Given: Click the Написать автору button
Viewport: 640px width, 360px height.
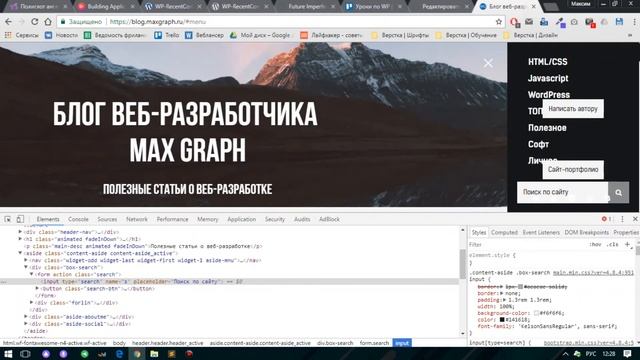Looking at the screenshot, I should tap(573, 109).
